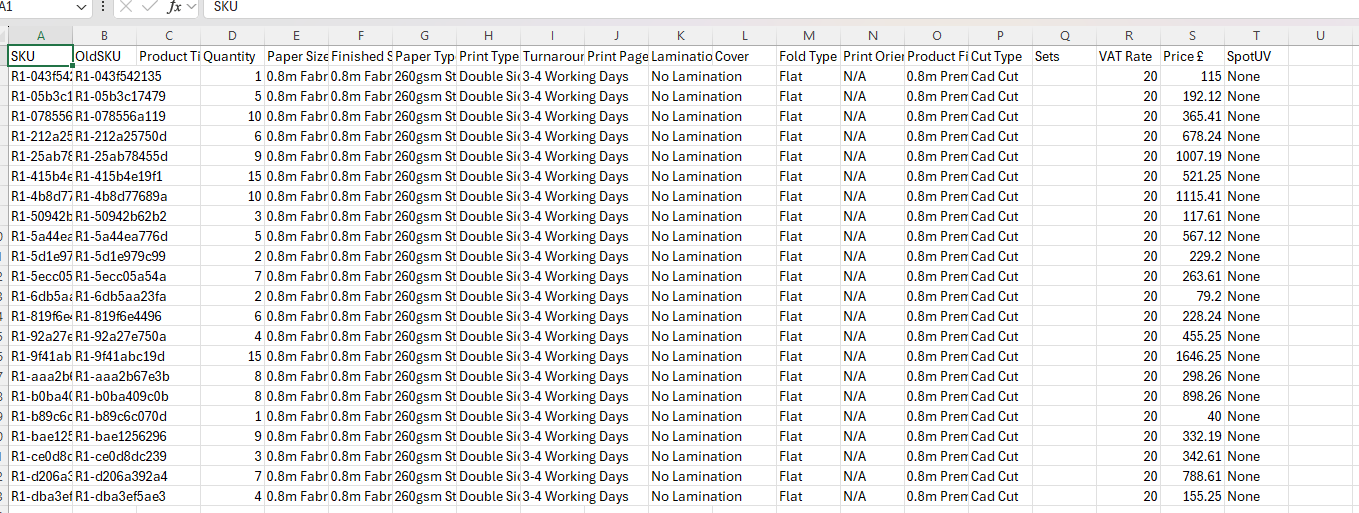1359x513 pixels.
Task: Select OldSKU cell R1-dba3ef5ae3
Action: [x=104, y=496]
